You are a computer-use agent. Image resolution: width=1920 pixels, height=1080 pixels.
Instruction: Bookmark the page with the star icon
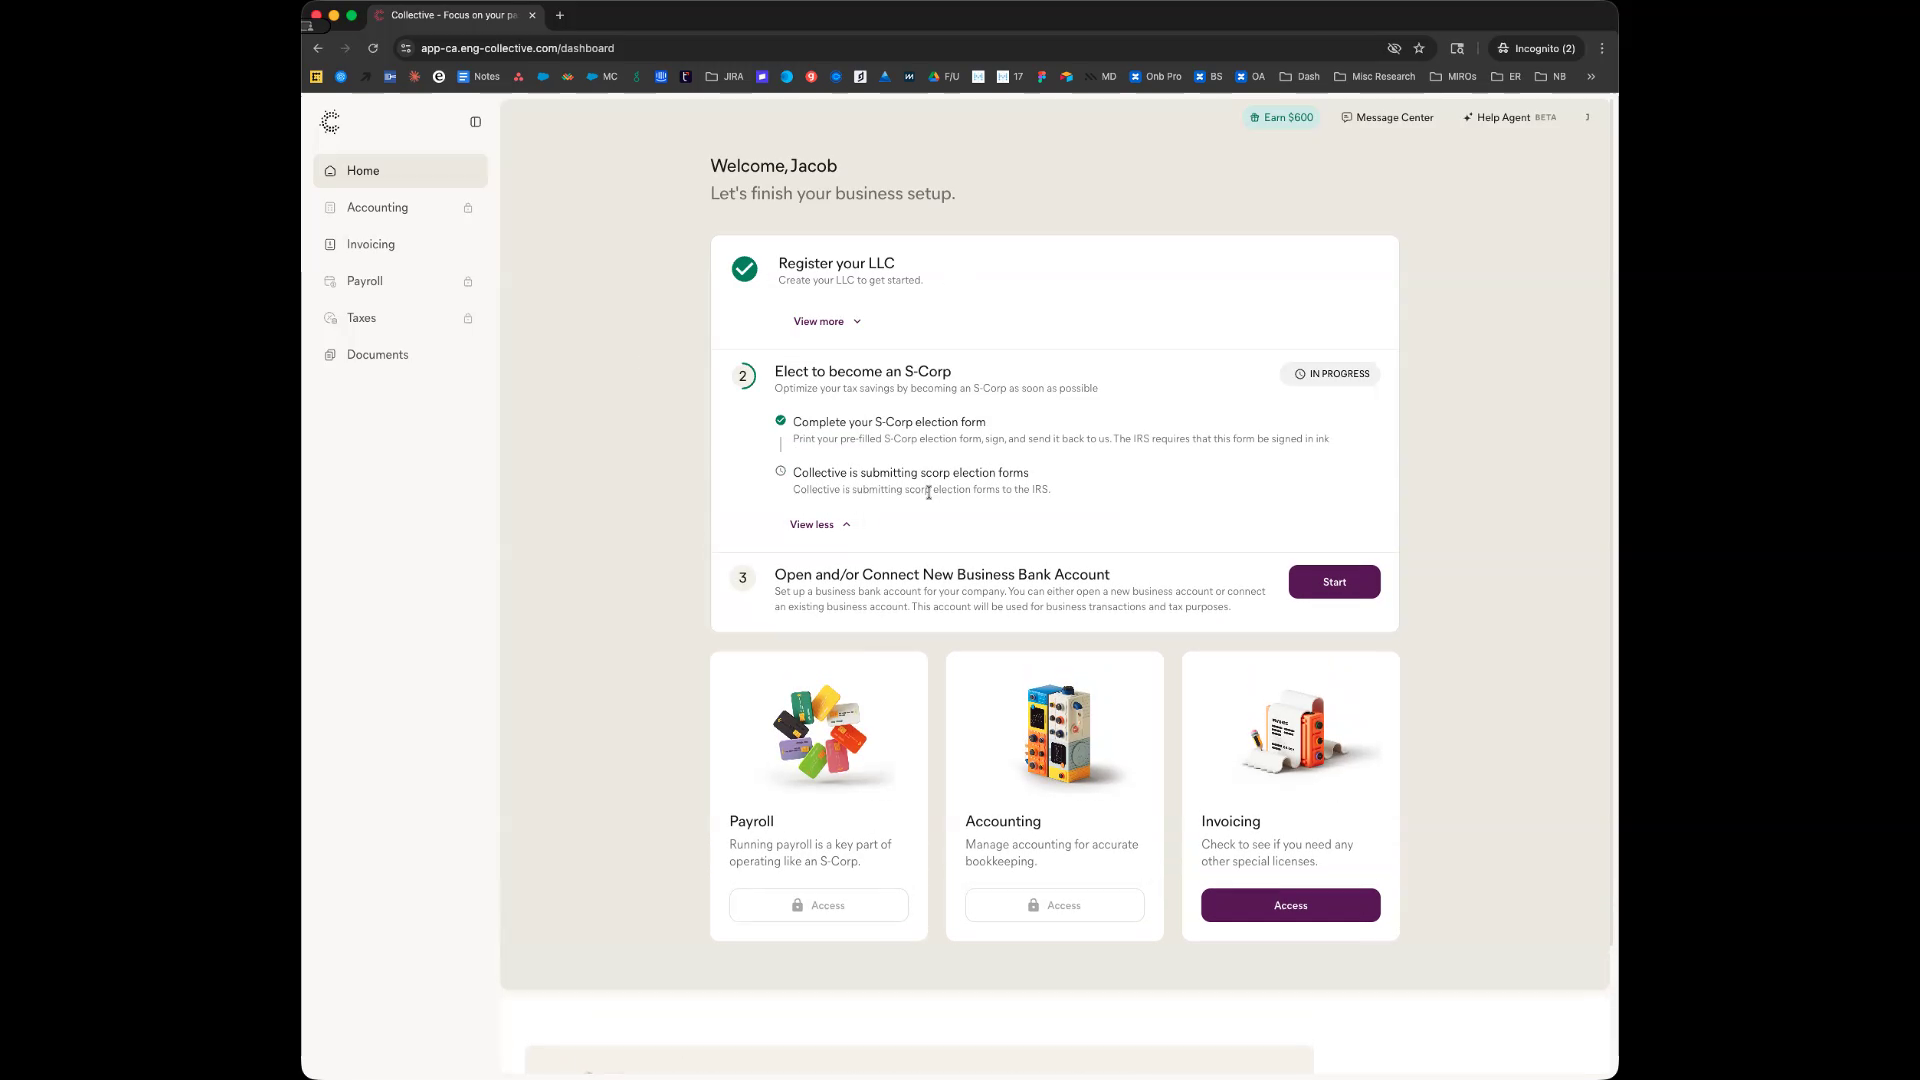(x=1419, y=48)
